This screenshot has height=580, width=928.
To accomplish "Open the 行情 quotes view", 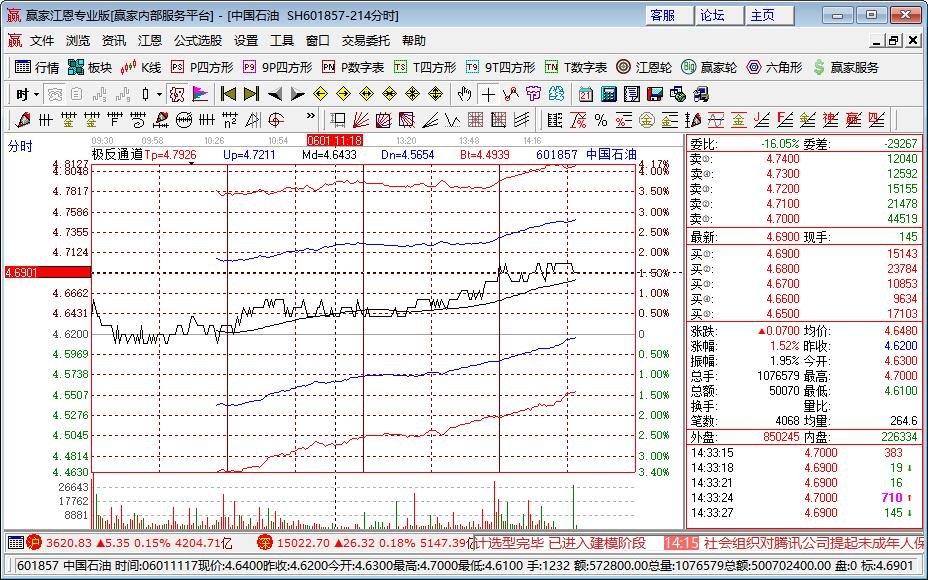I will (37, 67).
